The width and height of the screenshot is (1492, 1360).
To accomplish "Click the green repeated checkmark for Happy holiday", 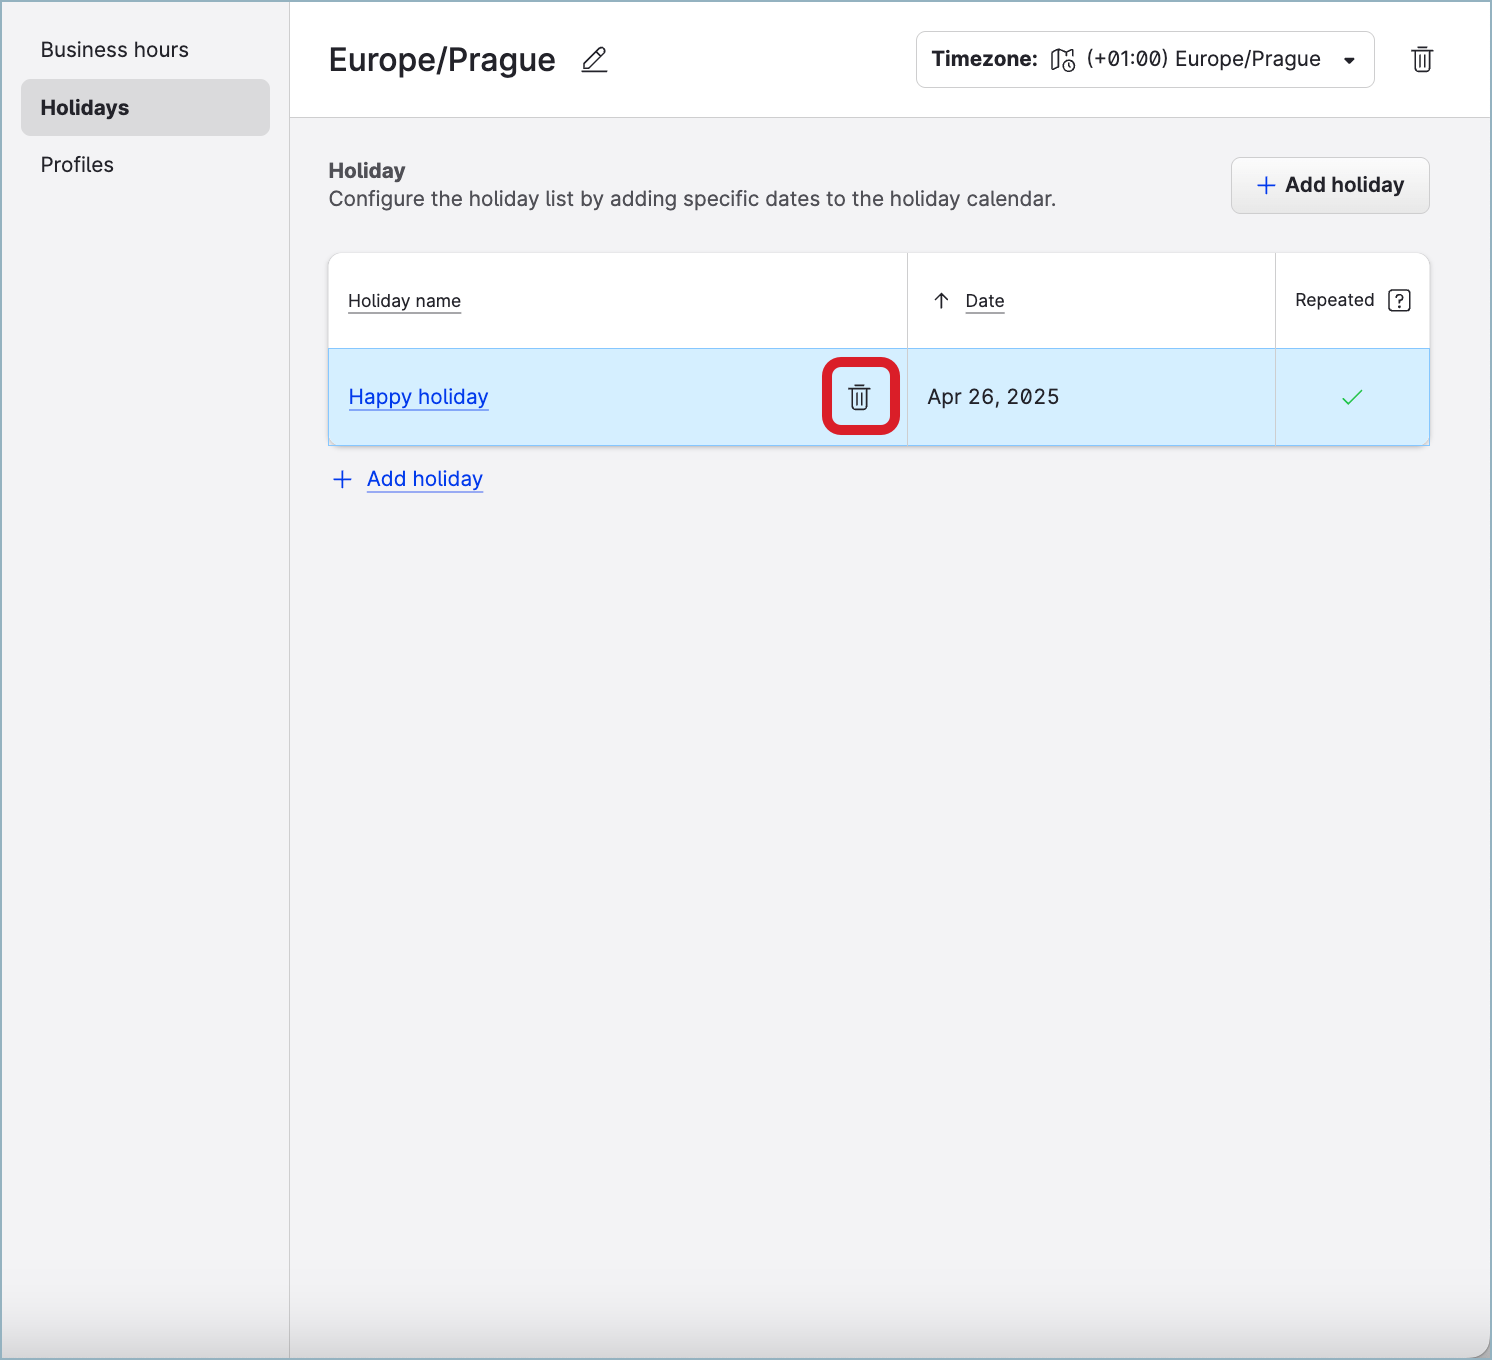I will click(1352, 397).
